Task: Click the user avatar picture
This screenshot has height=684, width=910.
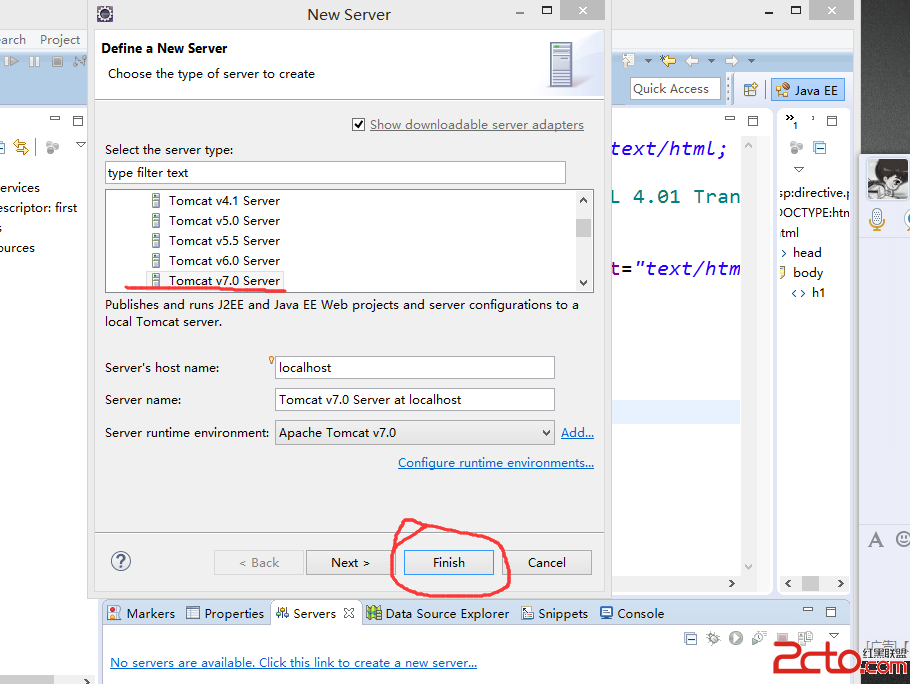Action: [x=887, y=179]
